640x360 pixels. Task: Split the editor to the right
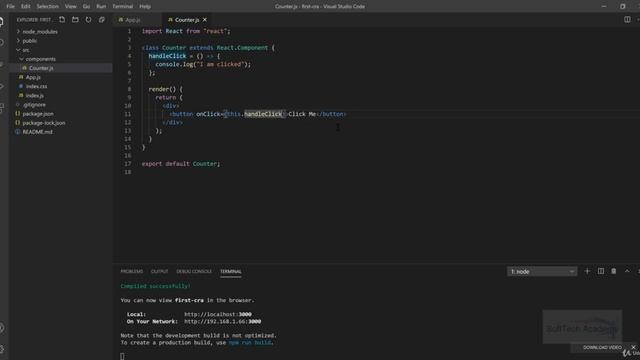coord(627,20)
